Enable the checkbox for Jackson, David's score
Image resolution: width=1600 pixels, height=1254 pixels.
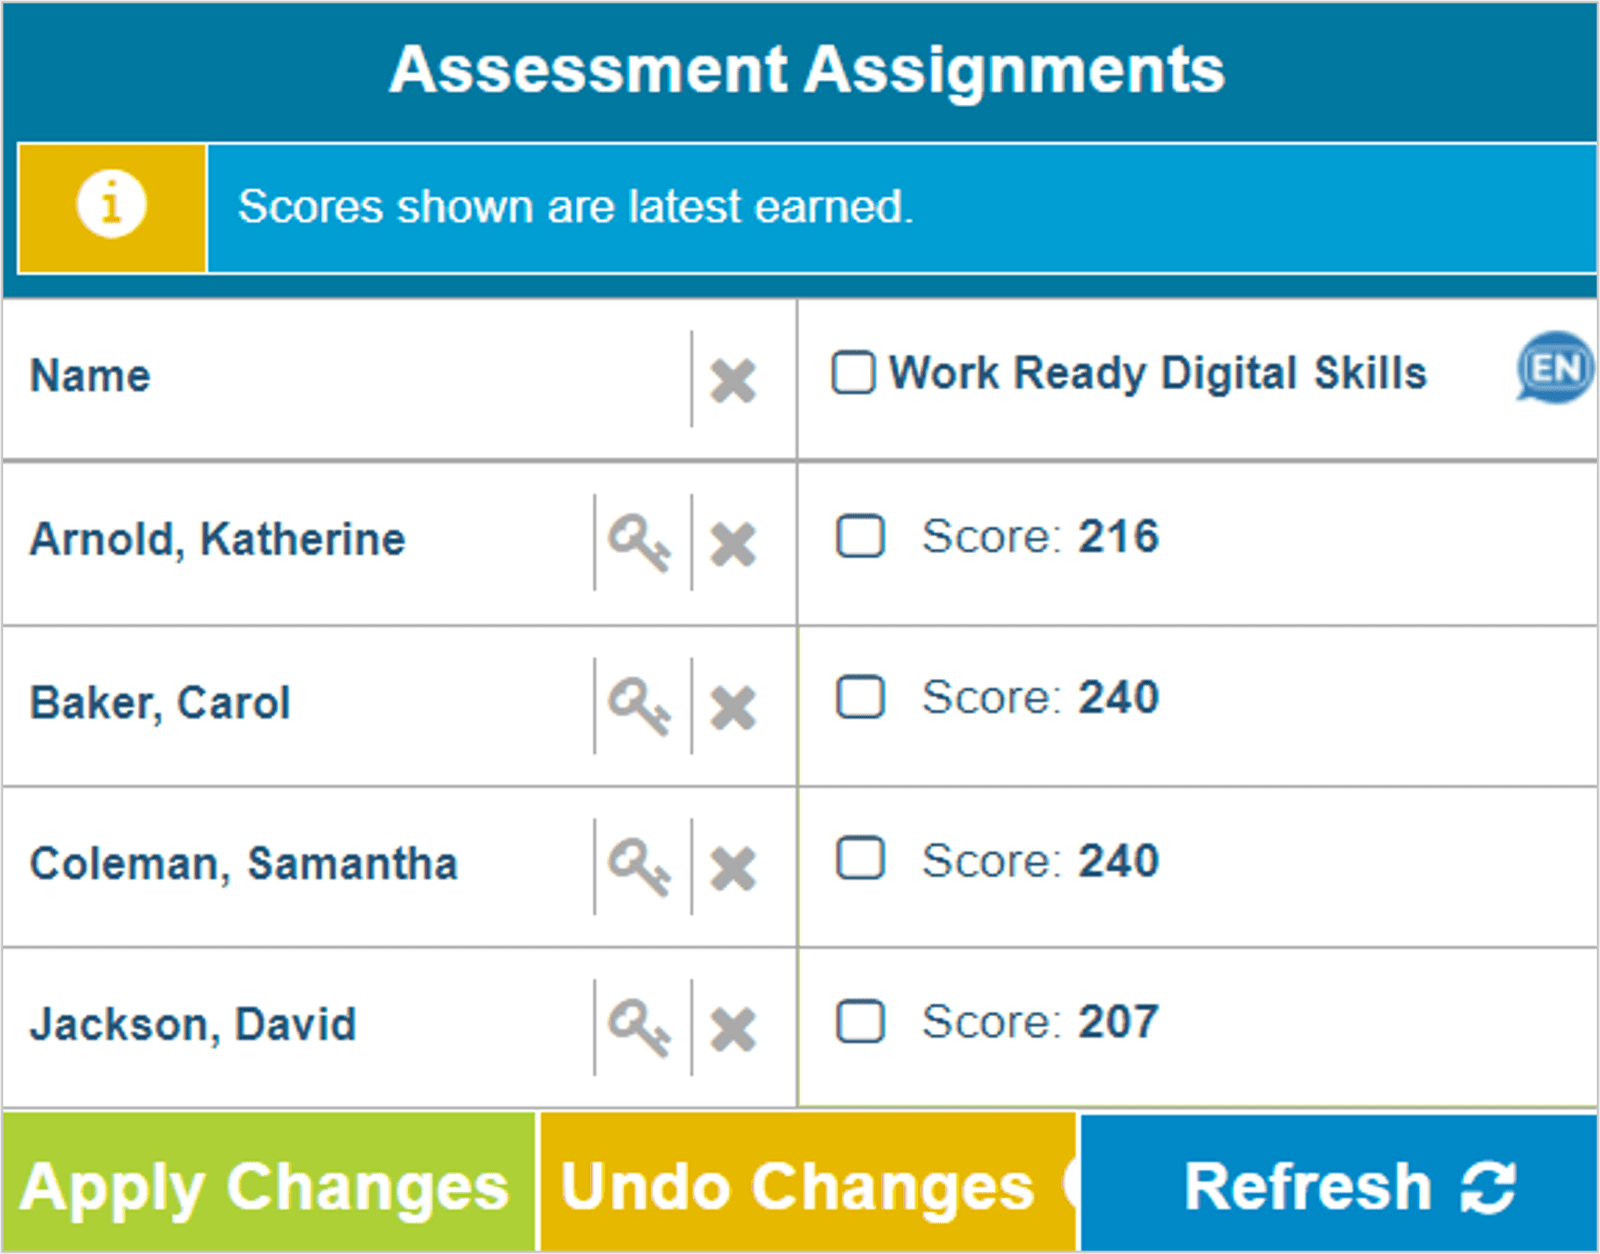point(860,1021)
